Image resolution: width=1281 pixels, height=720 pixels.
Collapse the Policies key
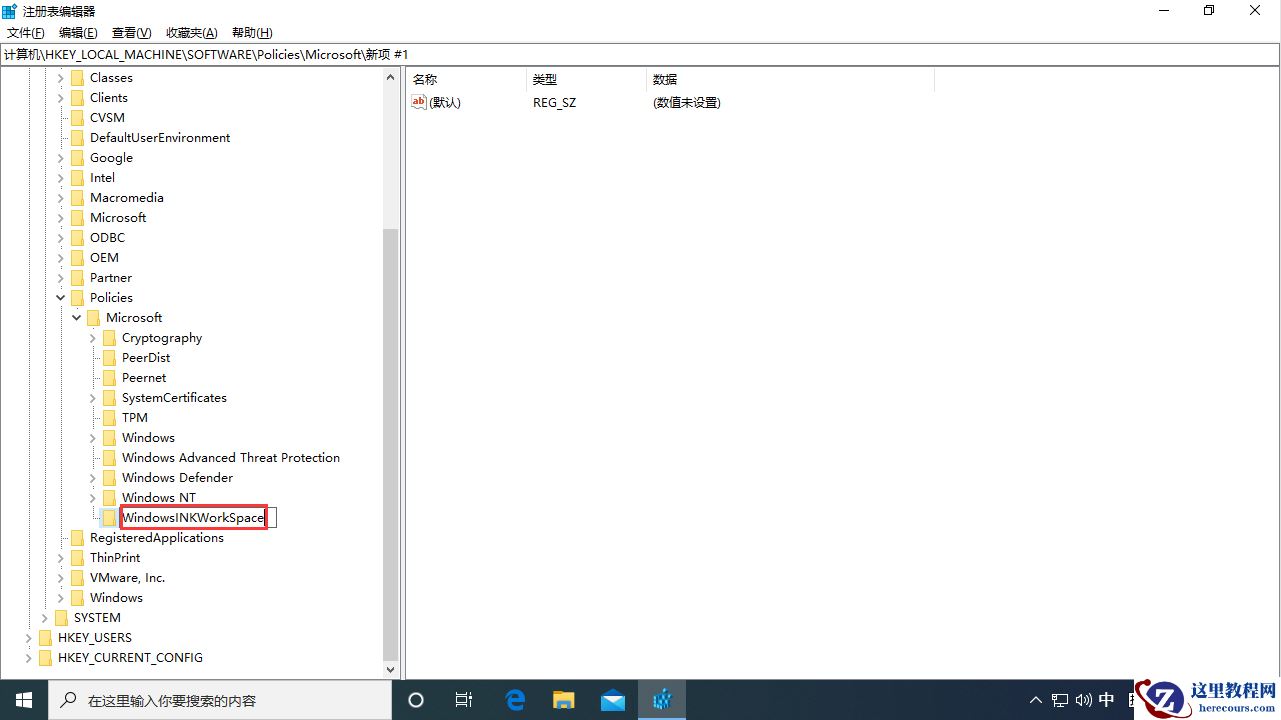60,297
